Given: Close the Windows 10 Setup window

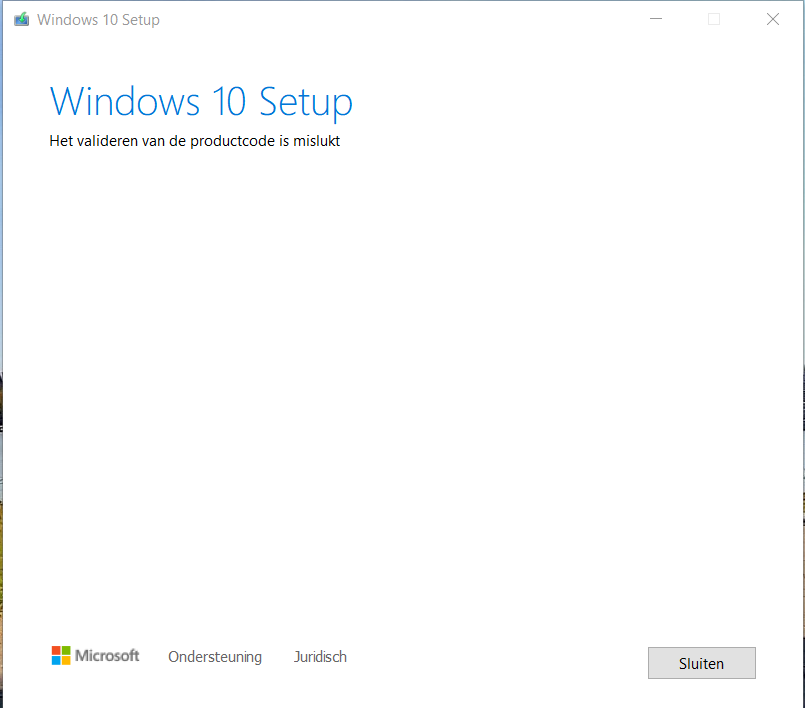Looking at the screenshot, I should pos(773,19).
